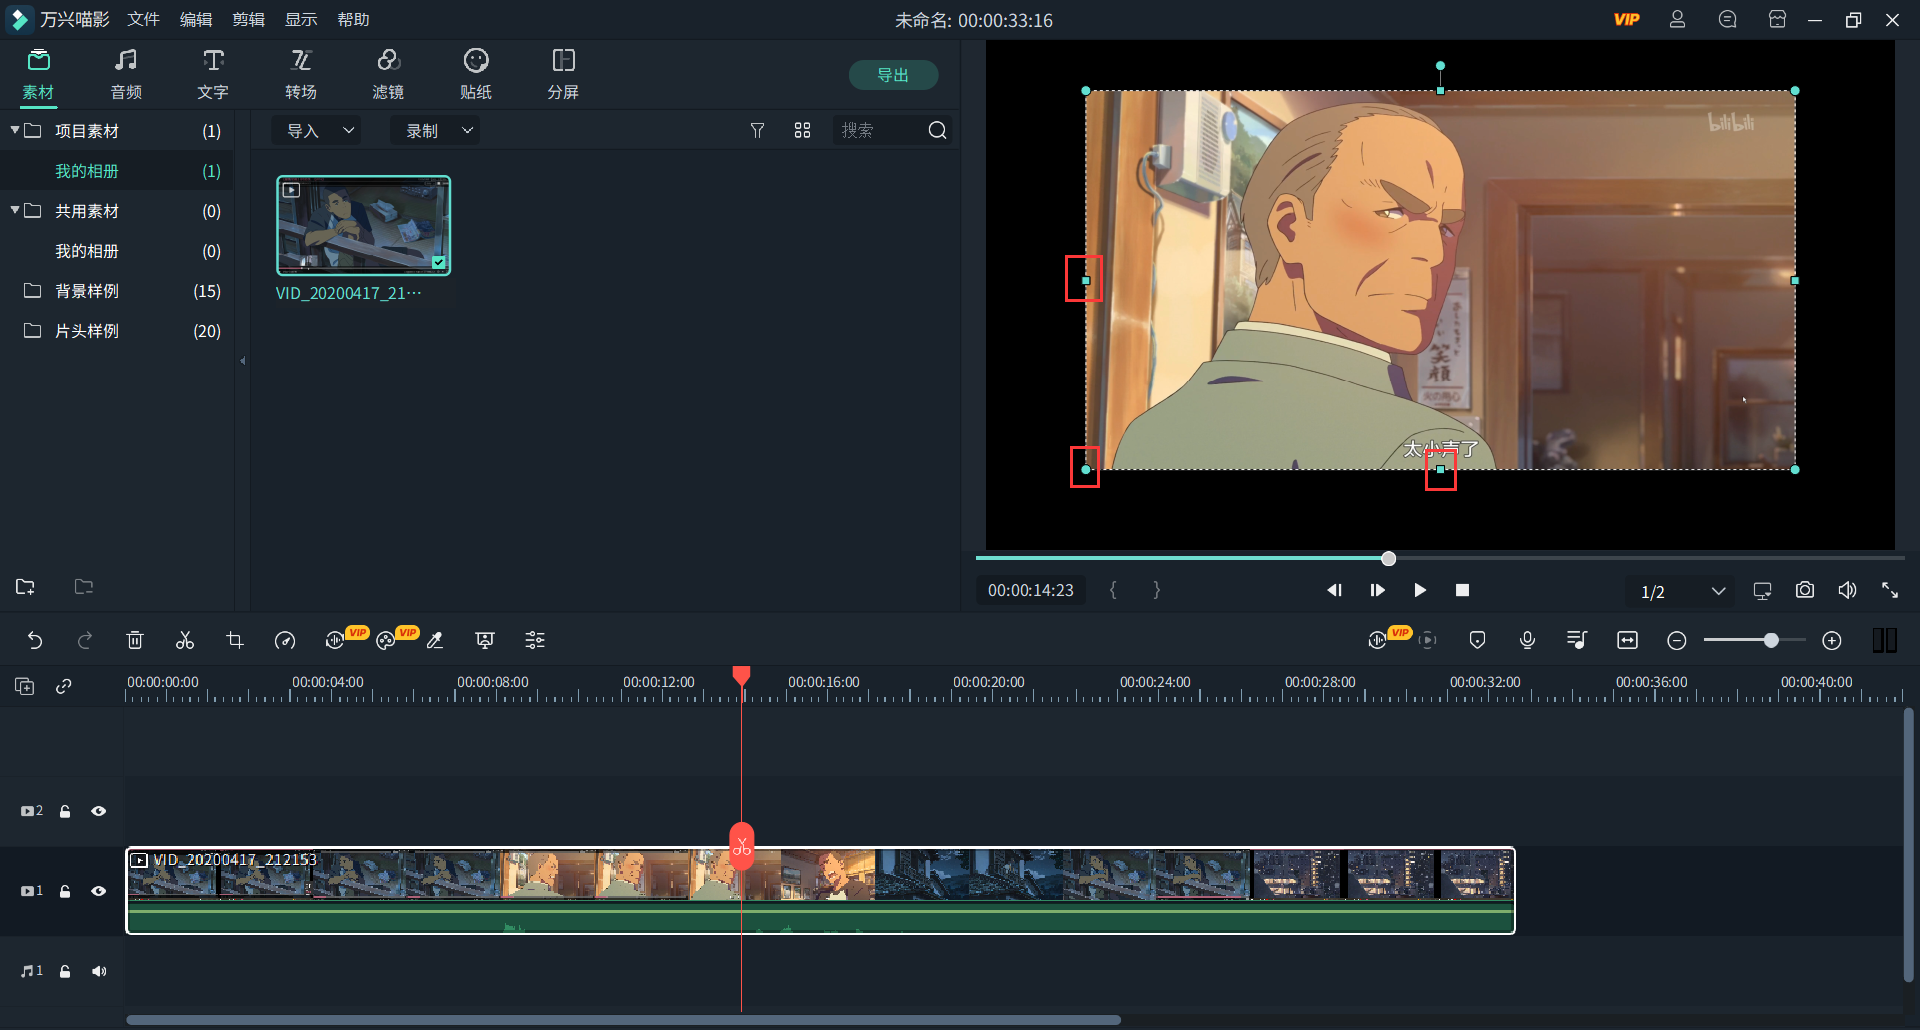Click the 导出 export button
This screenshot has width=1920, height=1030.
(x=892, y=75)
